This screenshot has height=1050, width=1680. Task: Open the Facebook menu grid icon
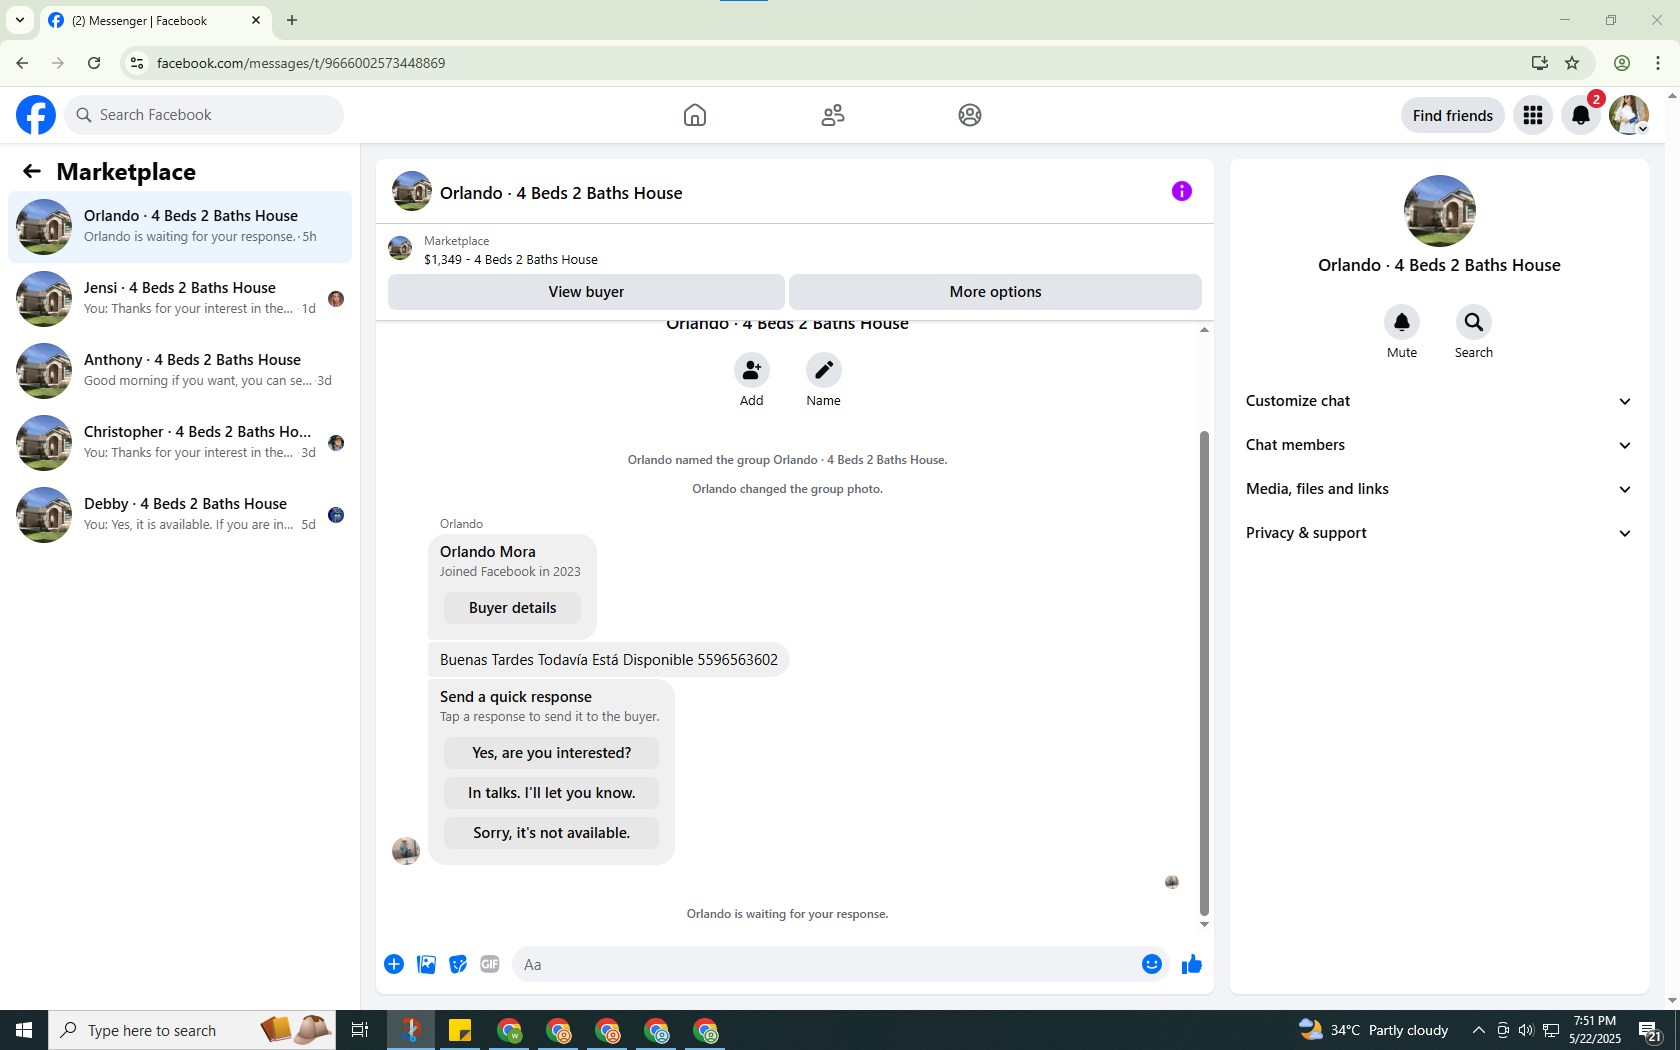pos(1533,115)
